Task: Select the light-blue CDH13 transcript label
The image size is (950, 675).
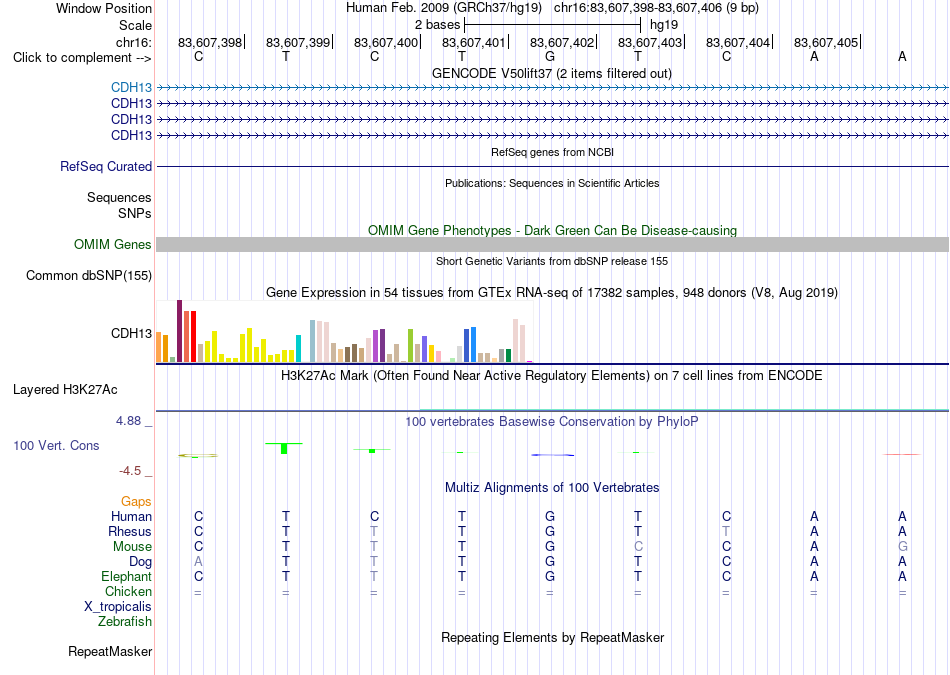Action: tap(131, 88)
